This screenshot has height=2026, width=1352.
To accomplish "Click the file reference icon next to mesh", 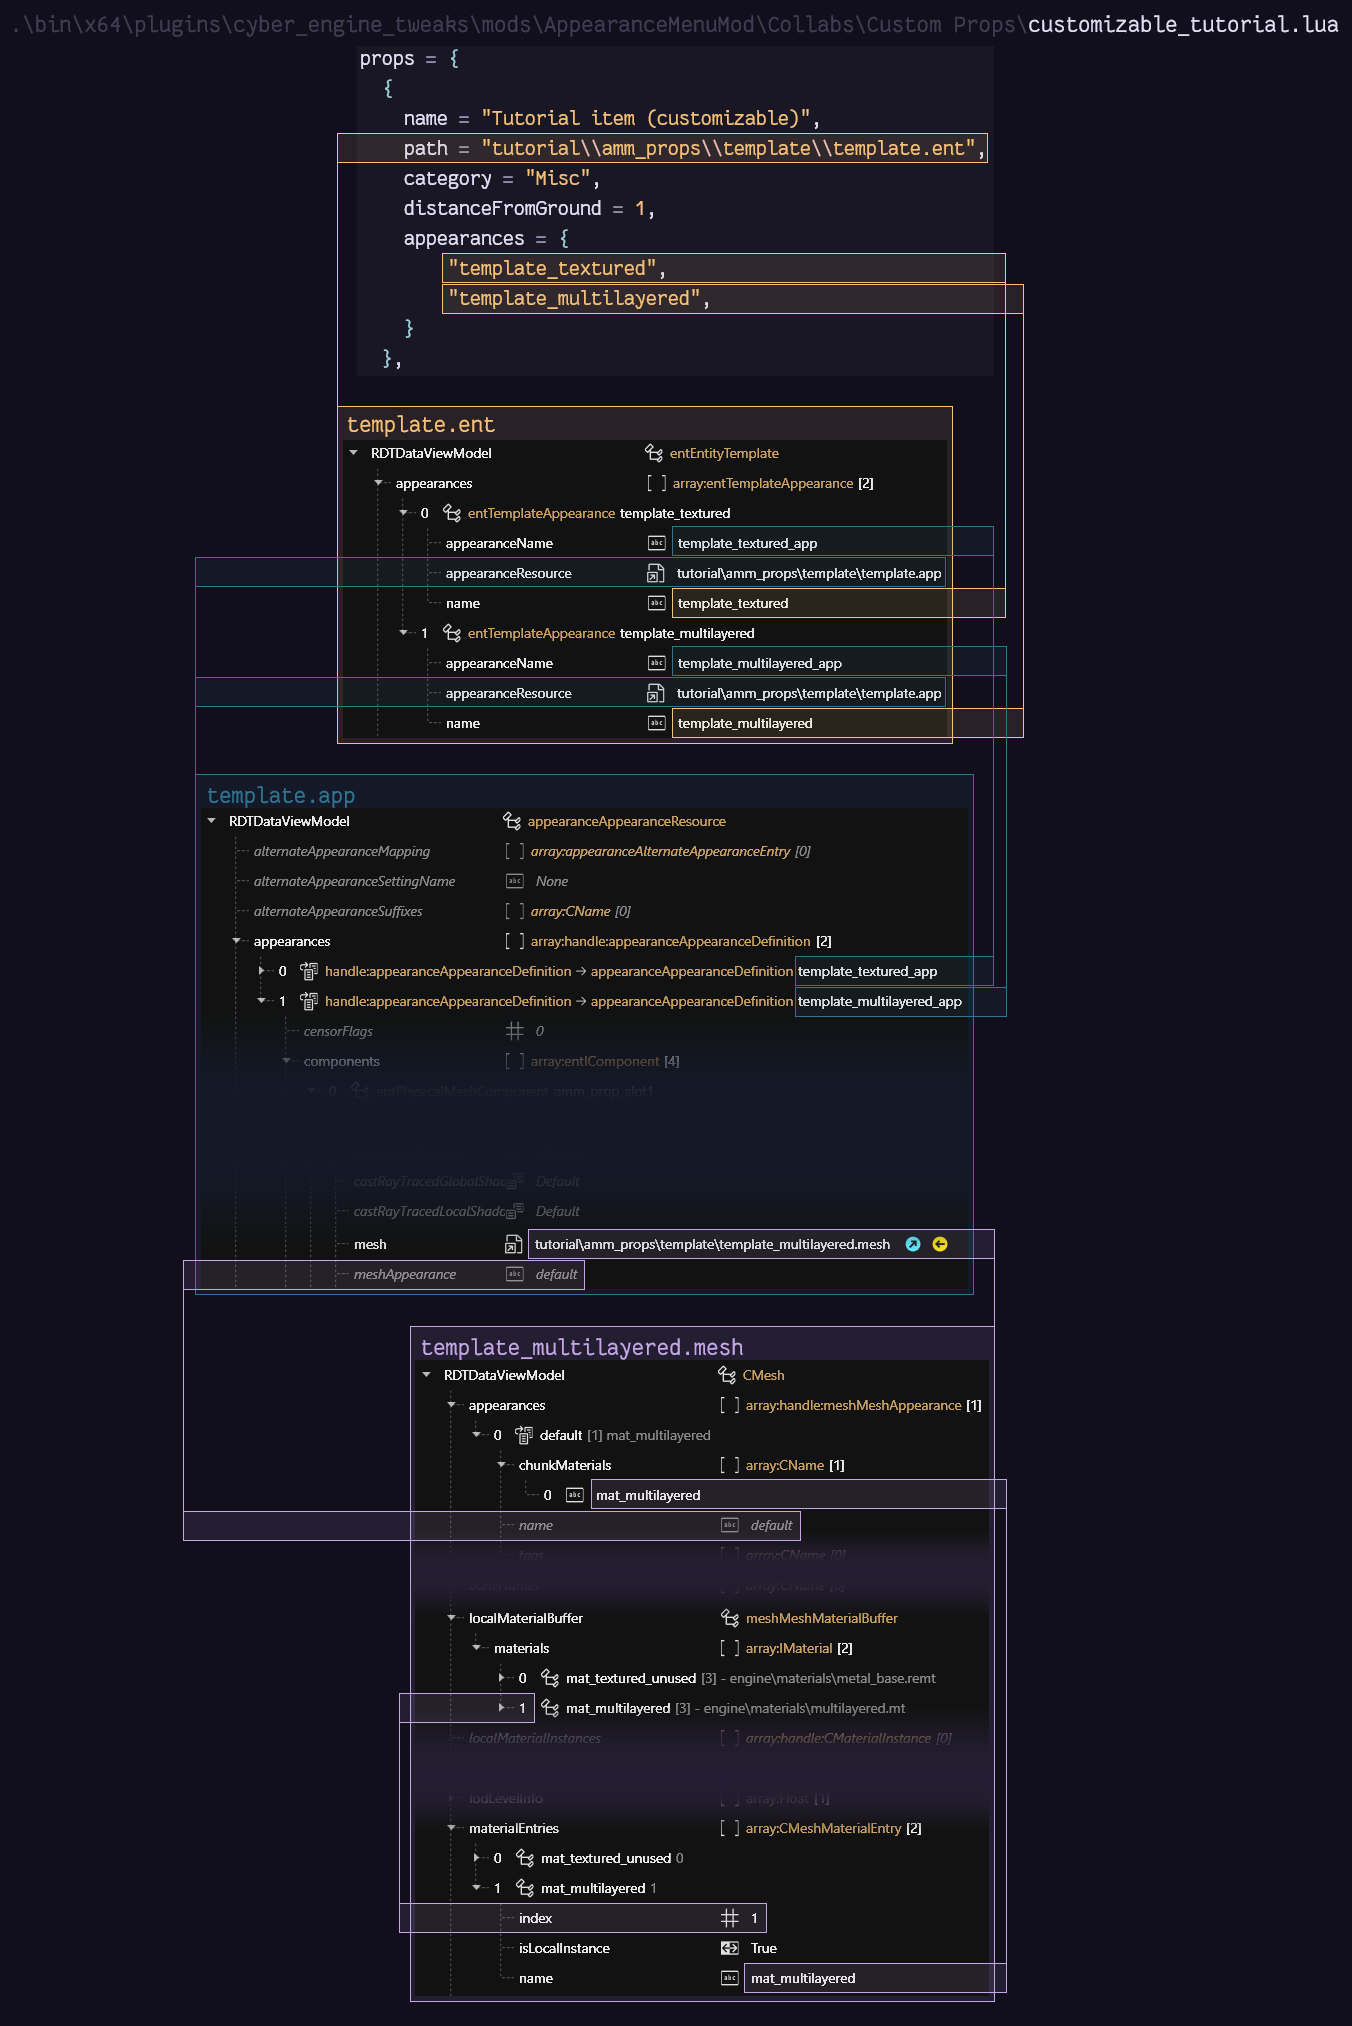I will 513,1244.
